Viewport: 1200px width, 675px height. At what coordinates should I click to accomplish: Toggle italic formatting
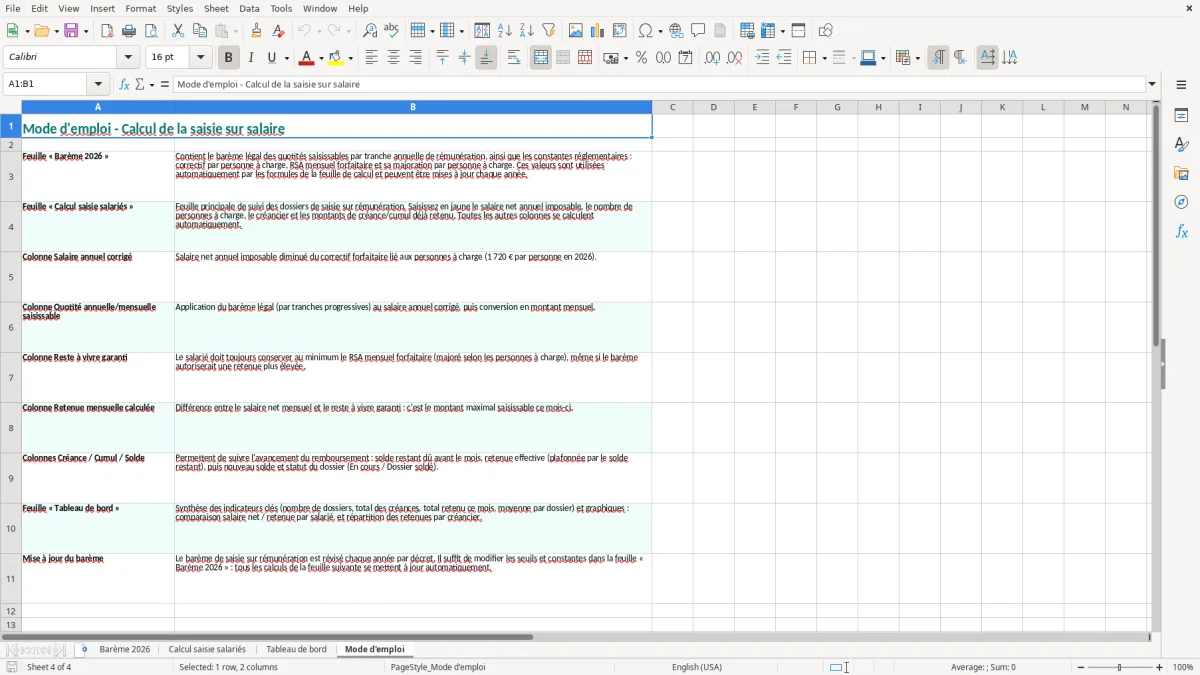250,58
